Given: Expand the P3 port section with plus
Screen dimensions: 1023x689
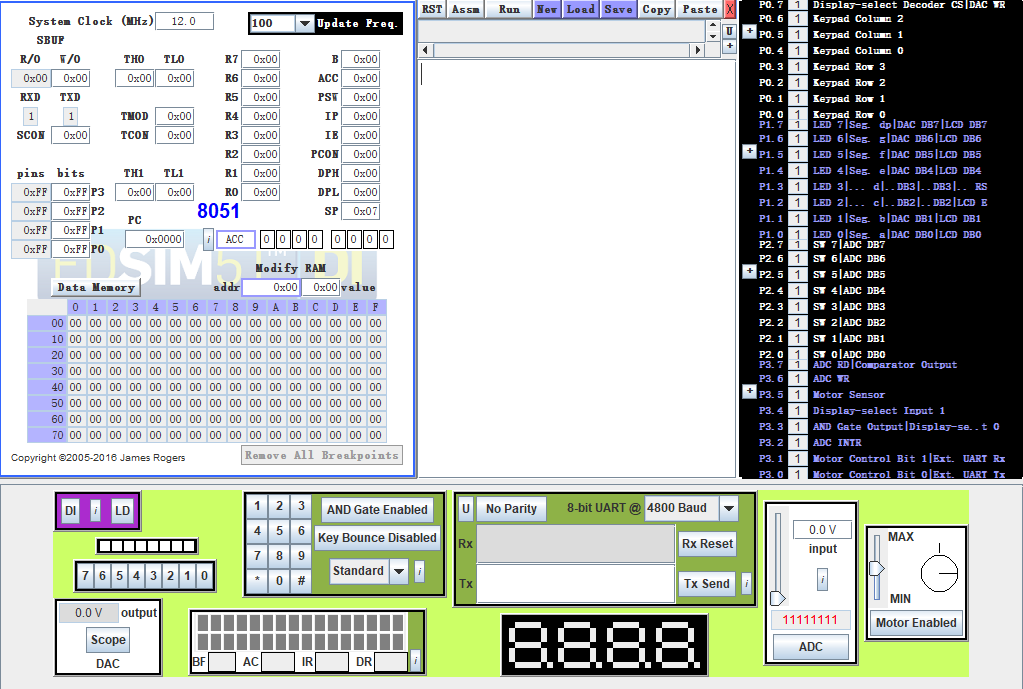Looking at the screenshot, I should (749, 391).
